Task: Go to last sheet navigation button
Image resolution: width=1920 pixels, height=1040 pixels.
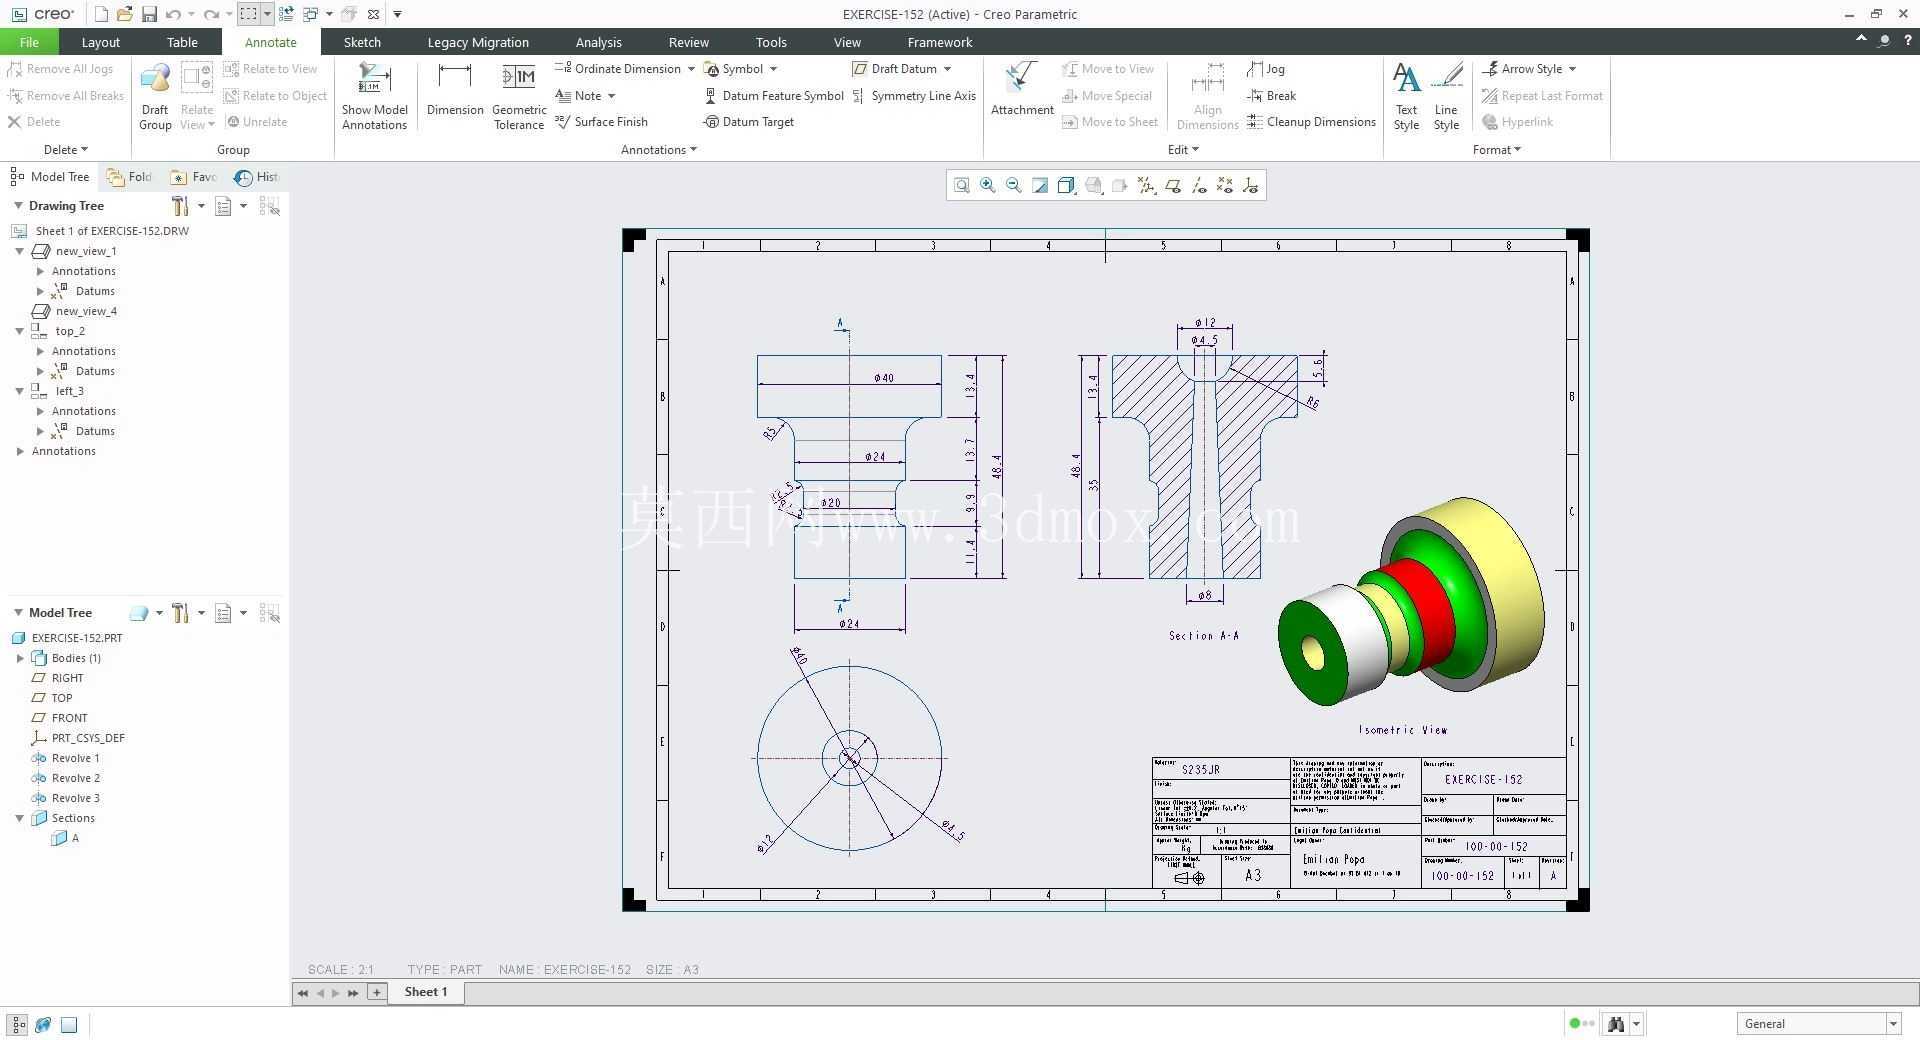Action: (353, 993)
